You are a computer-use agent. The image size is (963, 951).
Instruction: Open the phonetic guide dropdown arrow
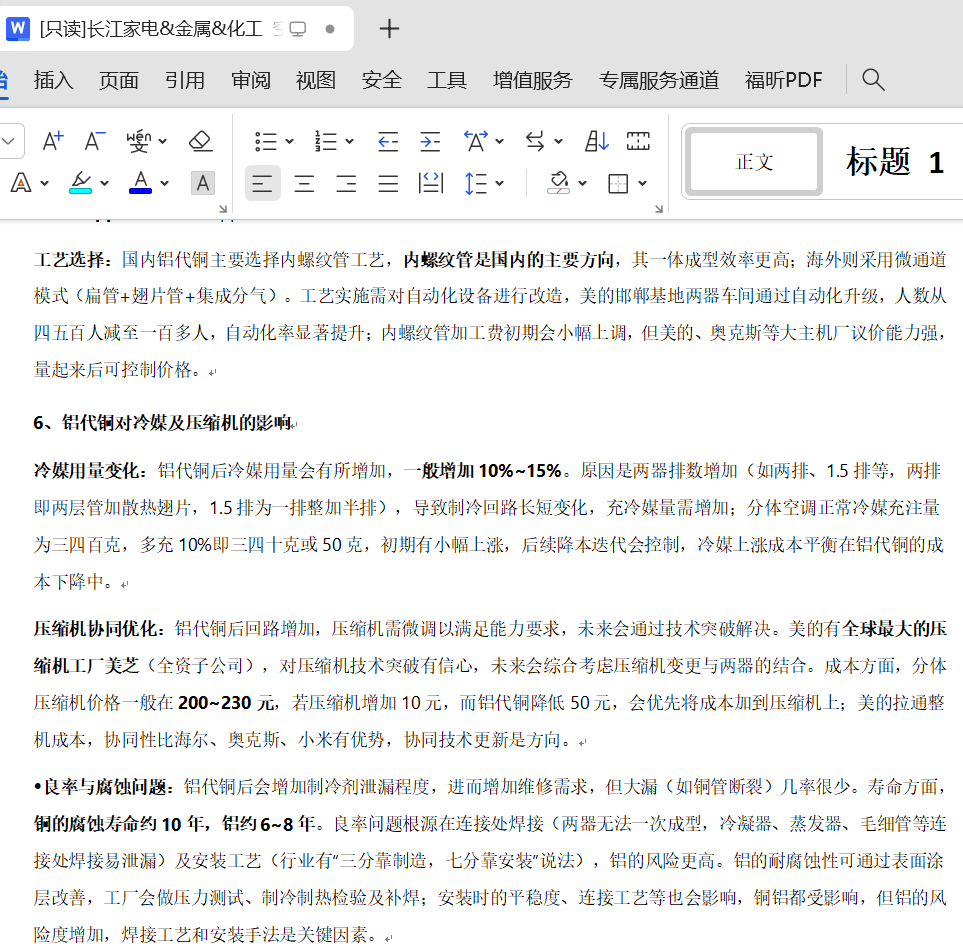[x=163, y=142]
